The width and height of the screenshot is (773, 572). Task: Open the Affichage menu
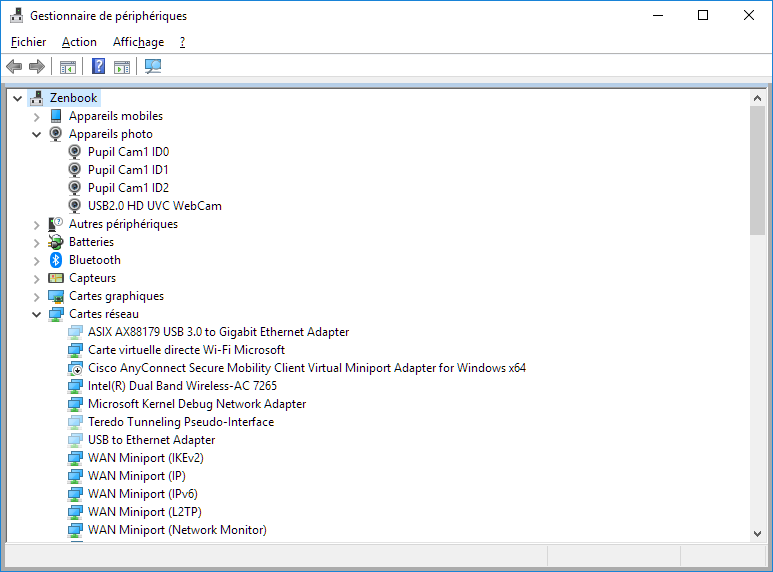139,42
